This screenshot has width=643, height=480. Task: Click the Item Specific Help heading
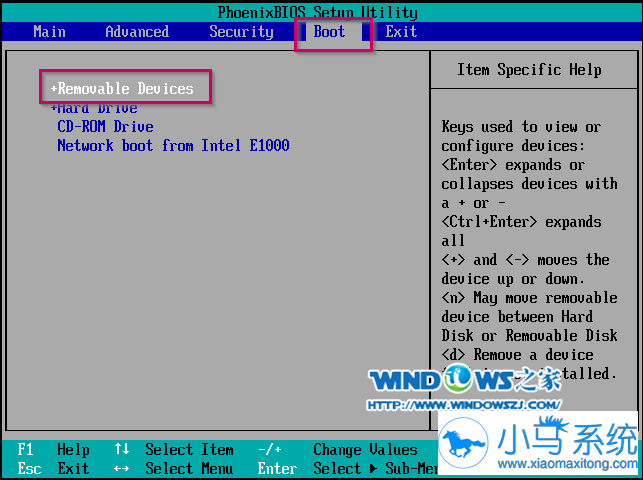[x=529, y=70]
